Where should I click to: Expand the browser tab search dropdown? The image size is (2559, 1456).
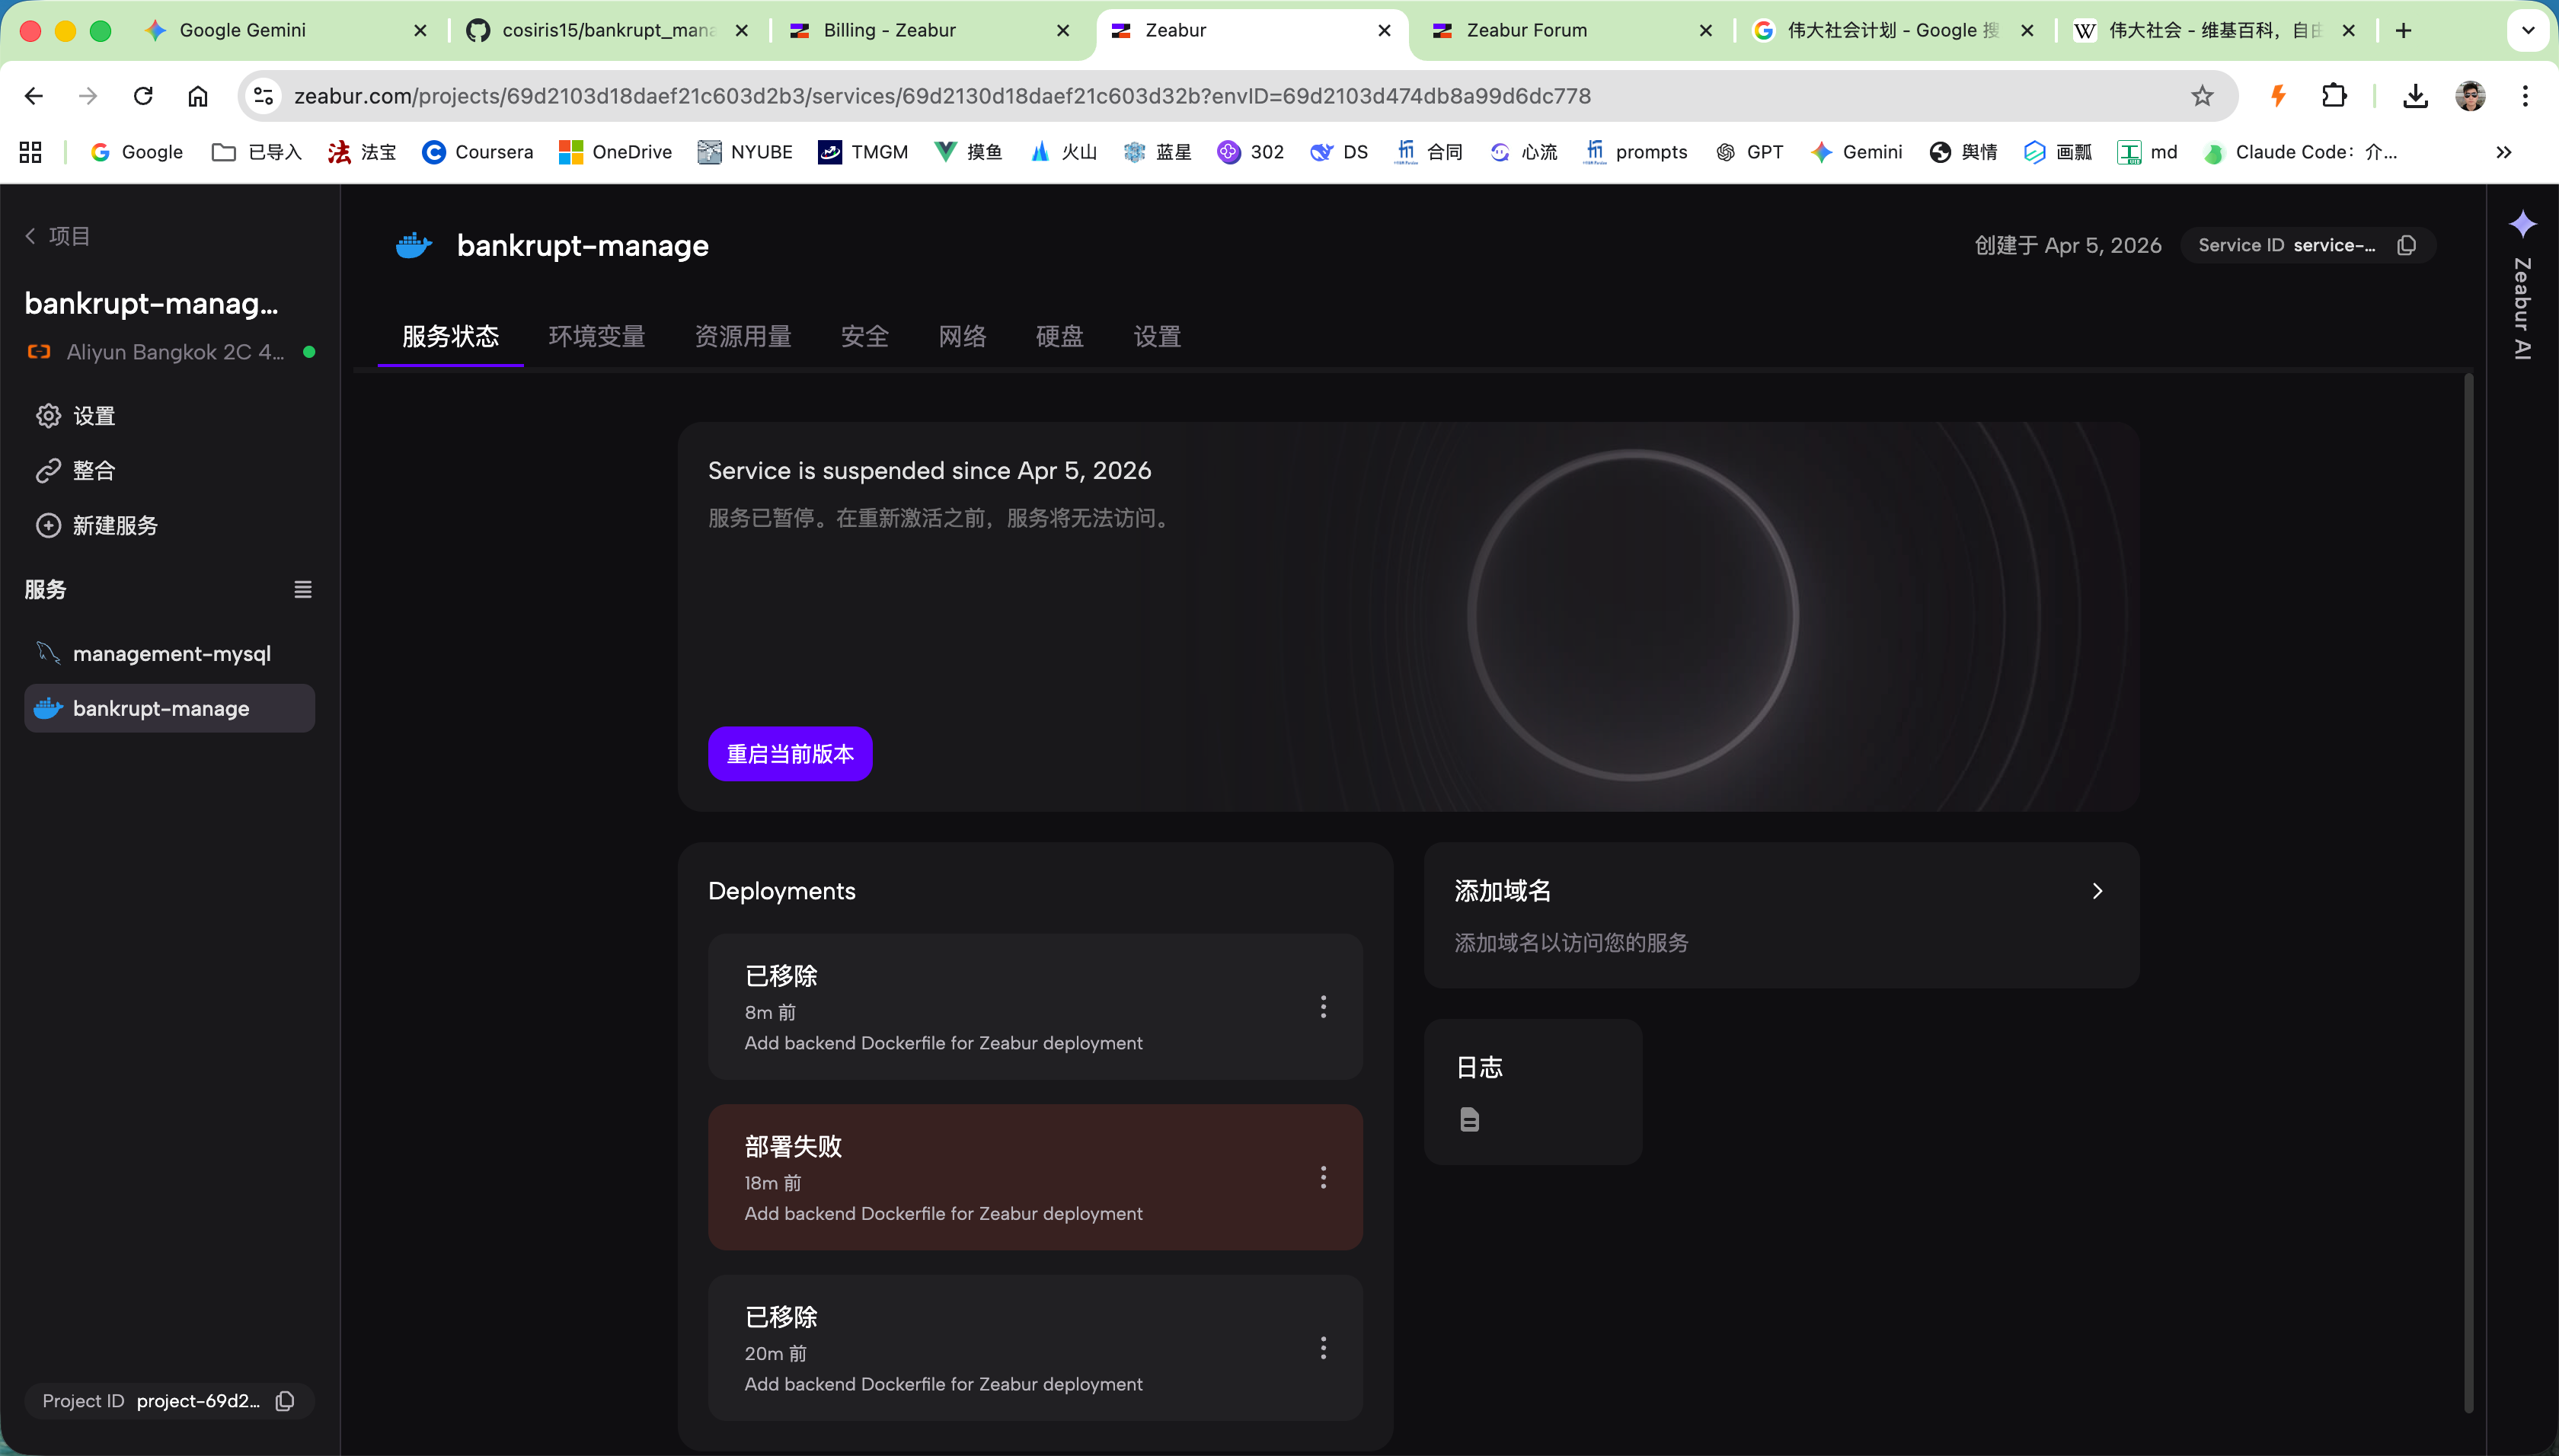coord(2528,30)
